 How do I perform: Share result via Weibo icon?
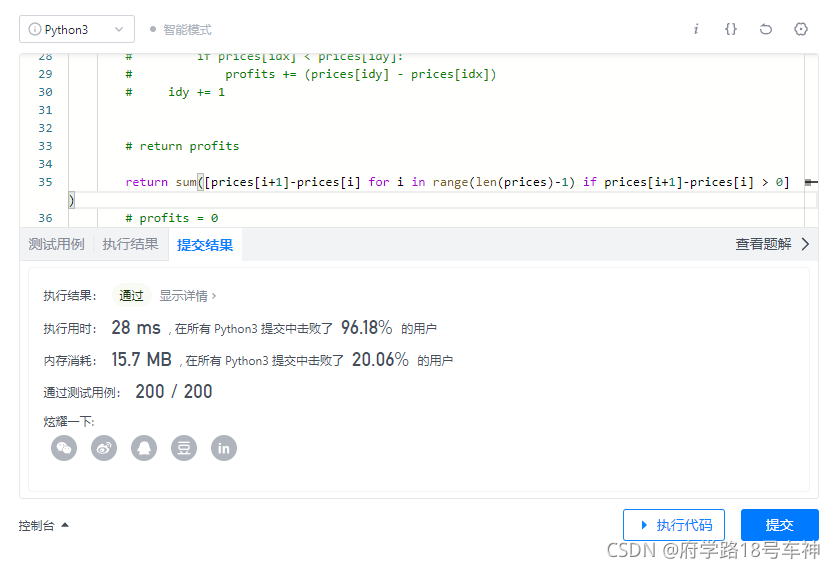point(104,448)
